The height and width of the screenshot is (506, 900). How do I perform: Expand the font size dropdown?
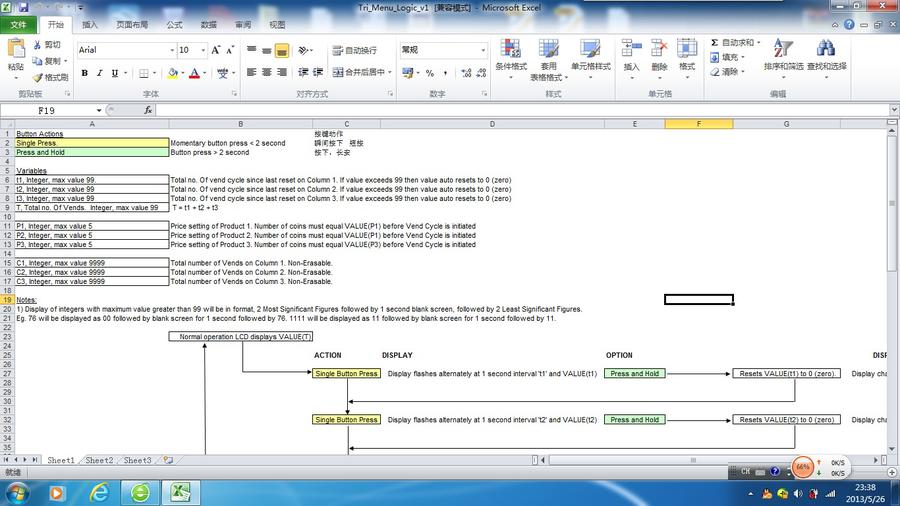tap(203, 50)
